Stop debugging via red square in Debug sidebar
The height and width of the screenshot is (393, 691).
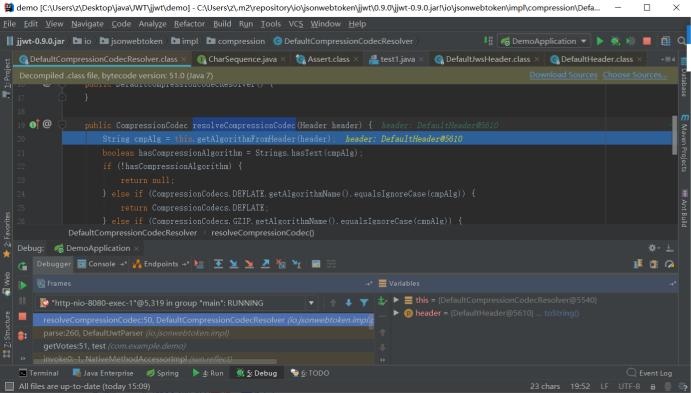coord(22,316)
